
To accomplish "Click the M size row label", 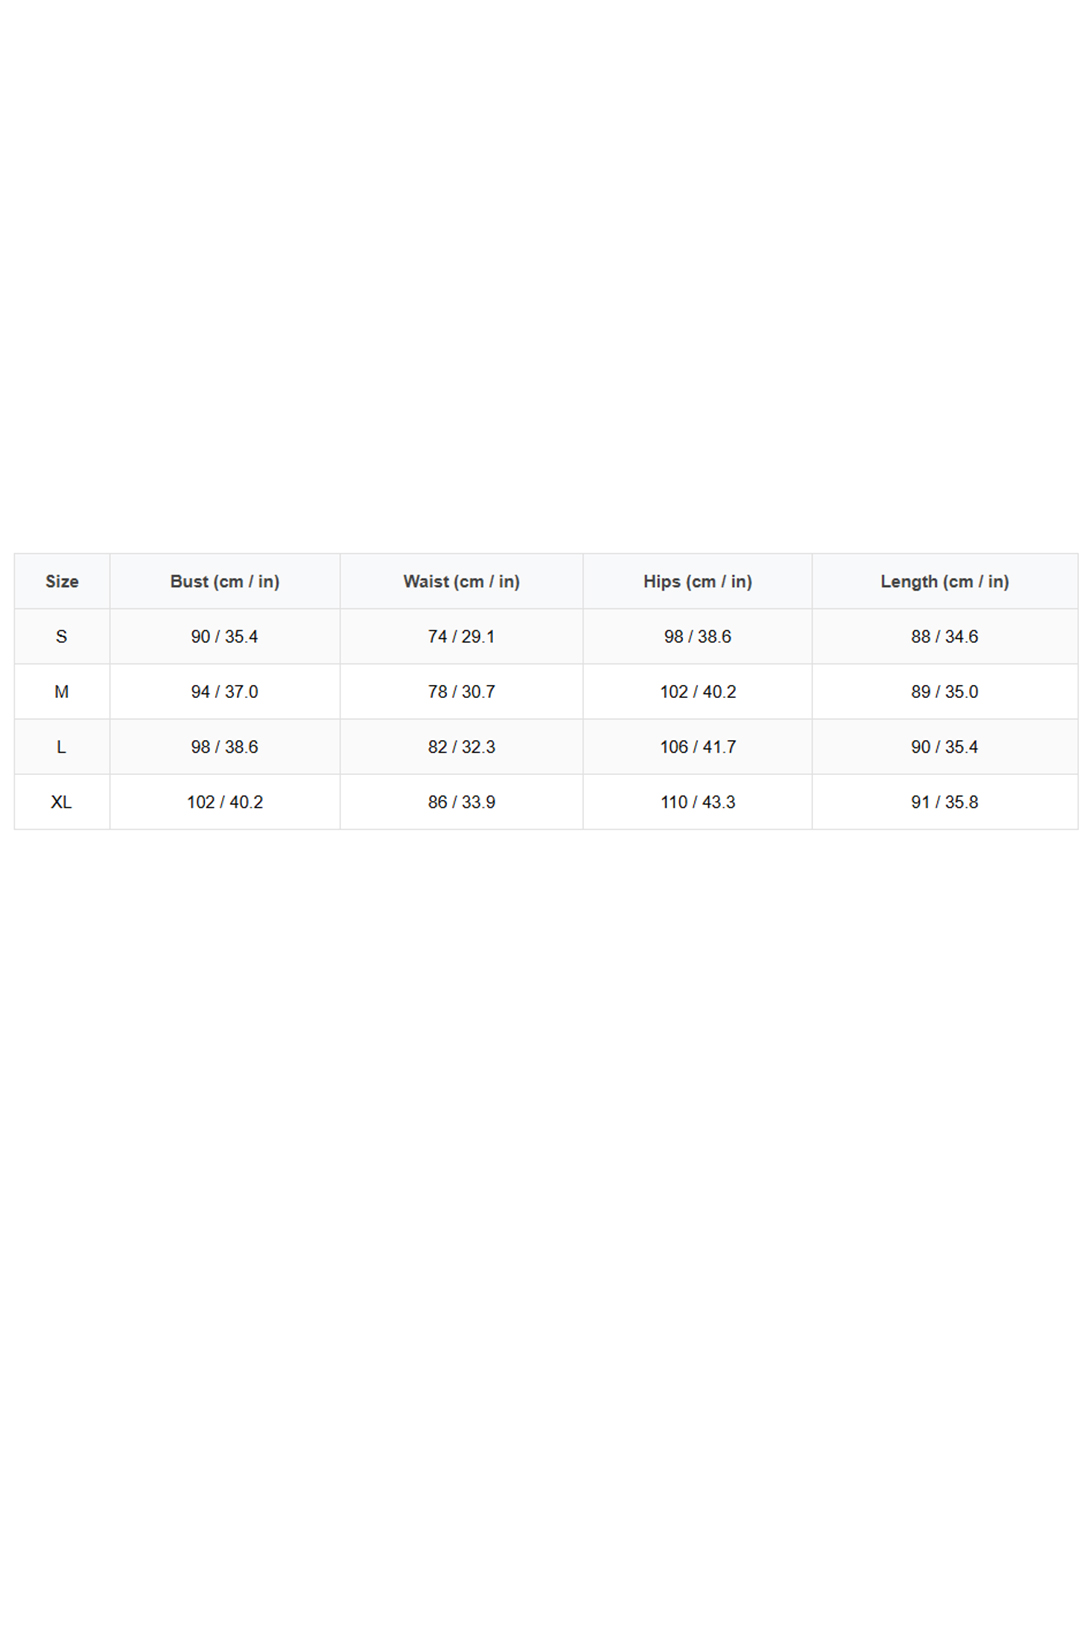I will [62, 691].
